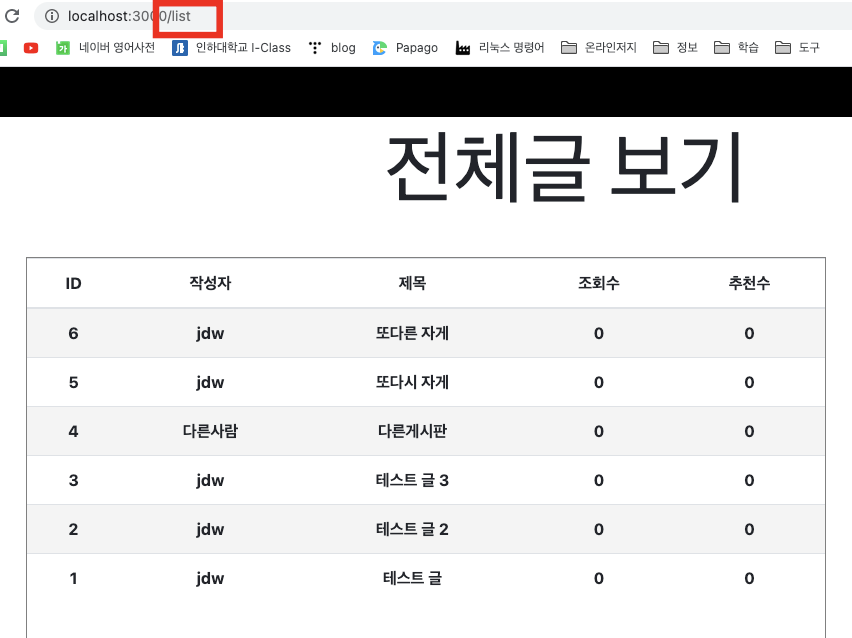
Task: Click the green 네이버 영어사전 favicon
Action: [63, 48]
